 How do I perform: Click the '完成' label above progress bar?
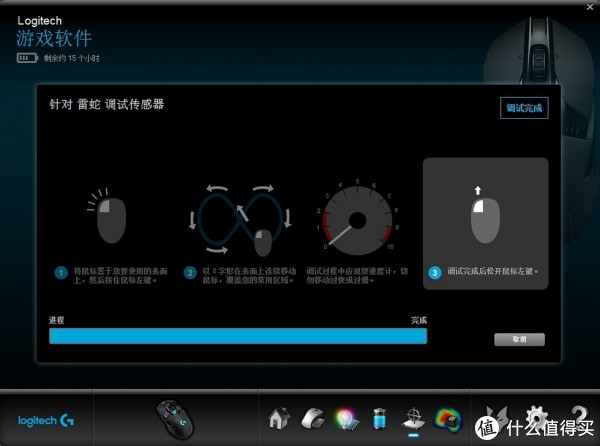[x=419, y=320]
